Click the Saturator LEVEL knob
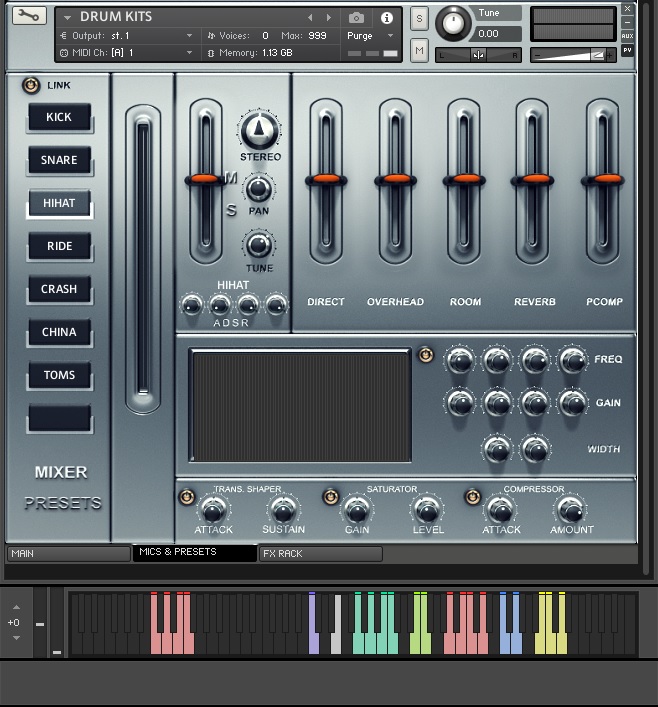 click(427, 510)
